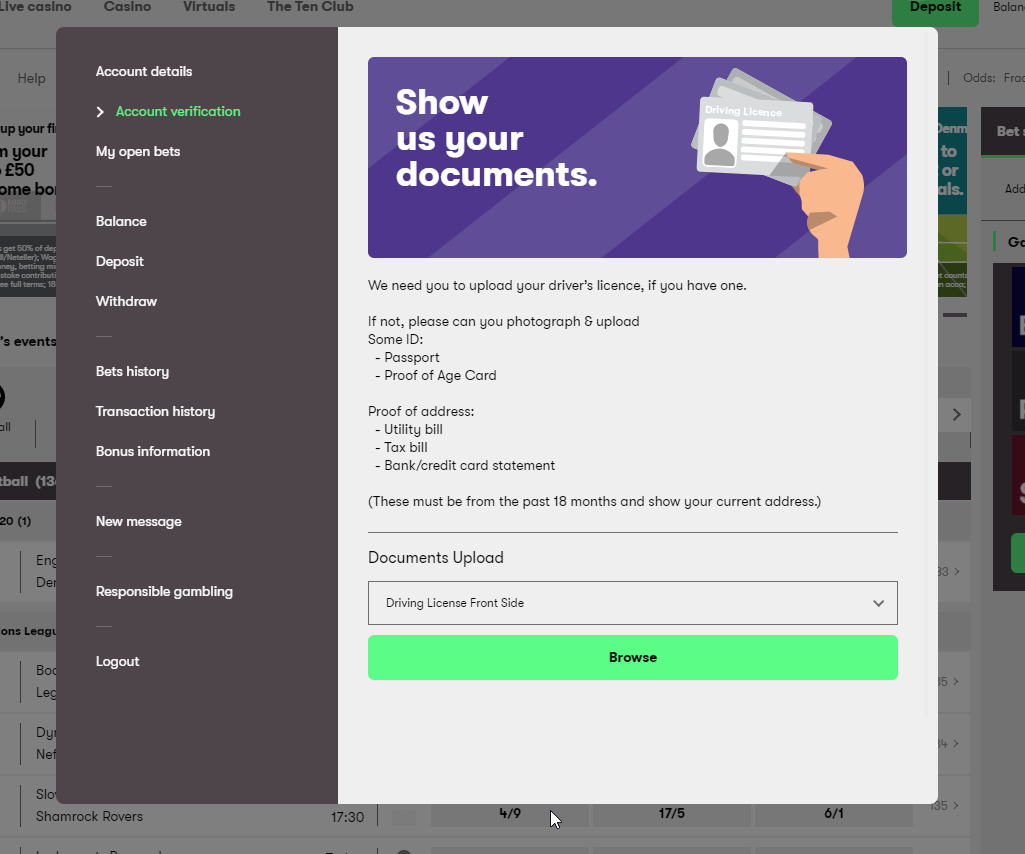1025x854 pixels.
Task: Open New message
Action: click(139, 522)
